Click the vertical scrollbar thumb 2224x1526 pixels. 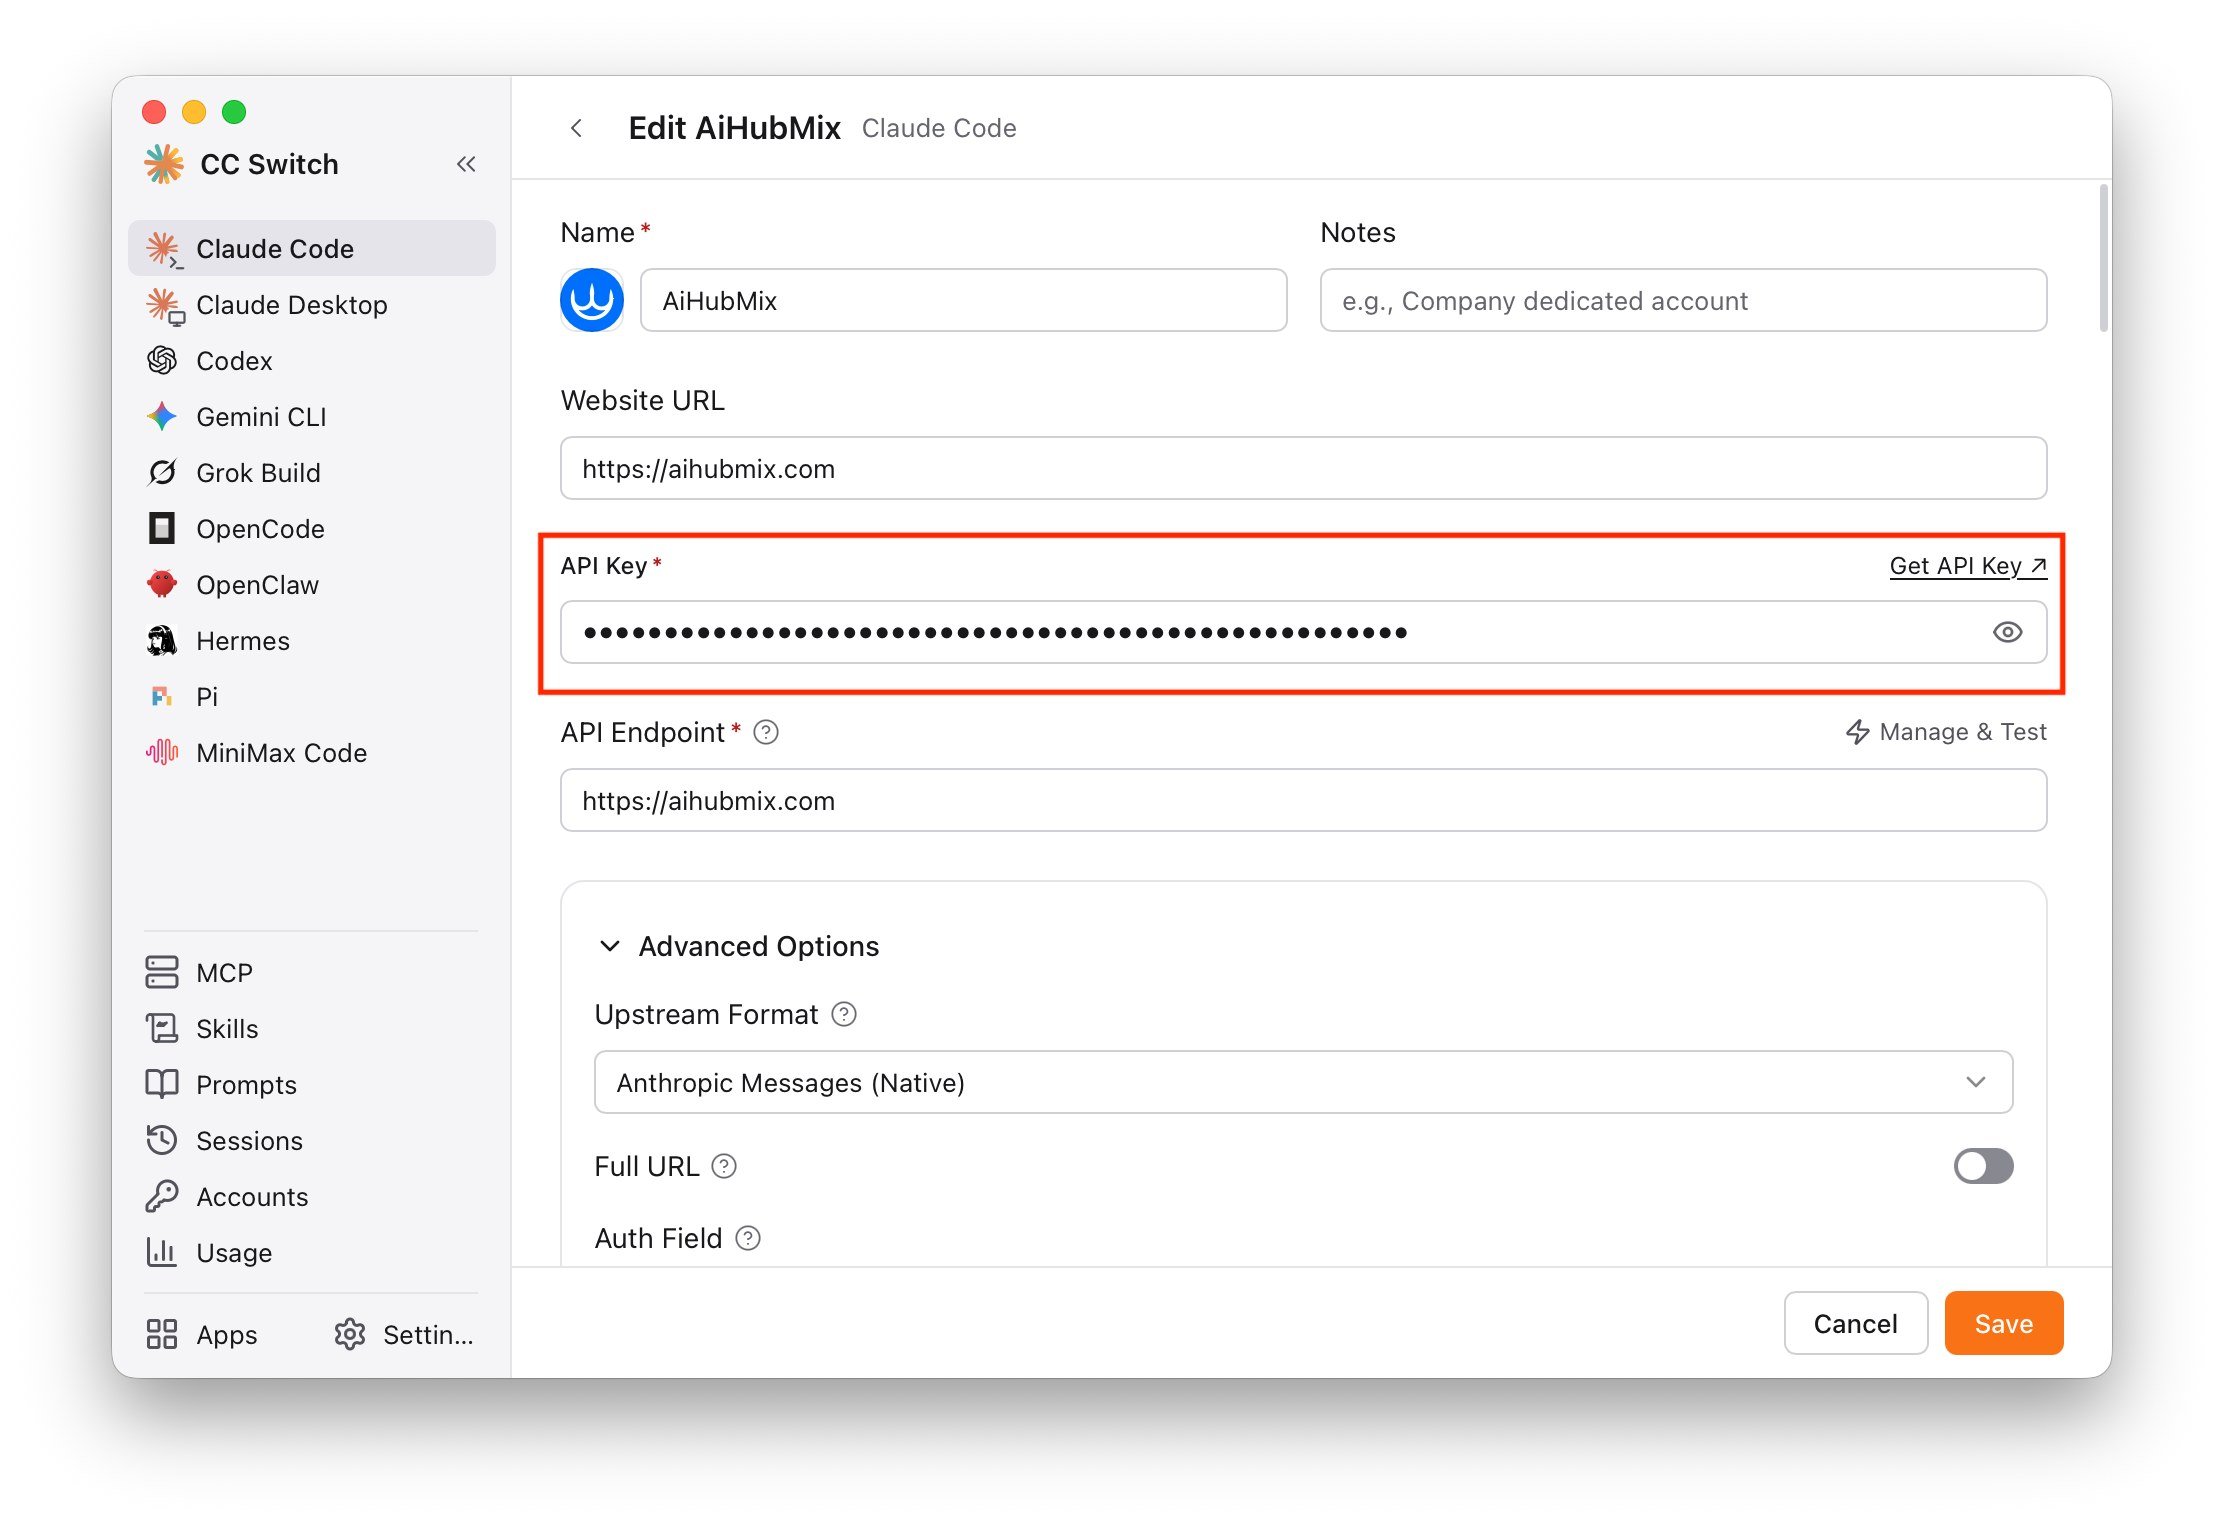pos(2104,257)
